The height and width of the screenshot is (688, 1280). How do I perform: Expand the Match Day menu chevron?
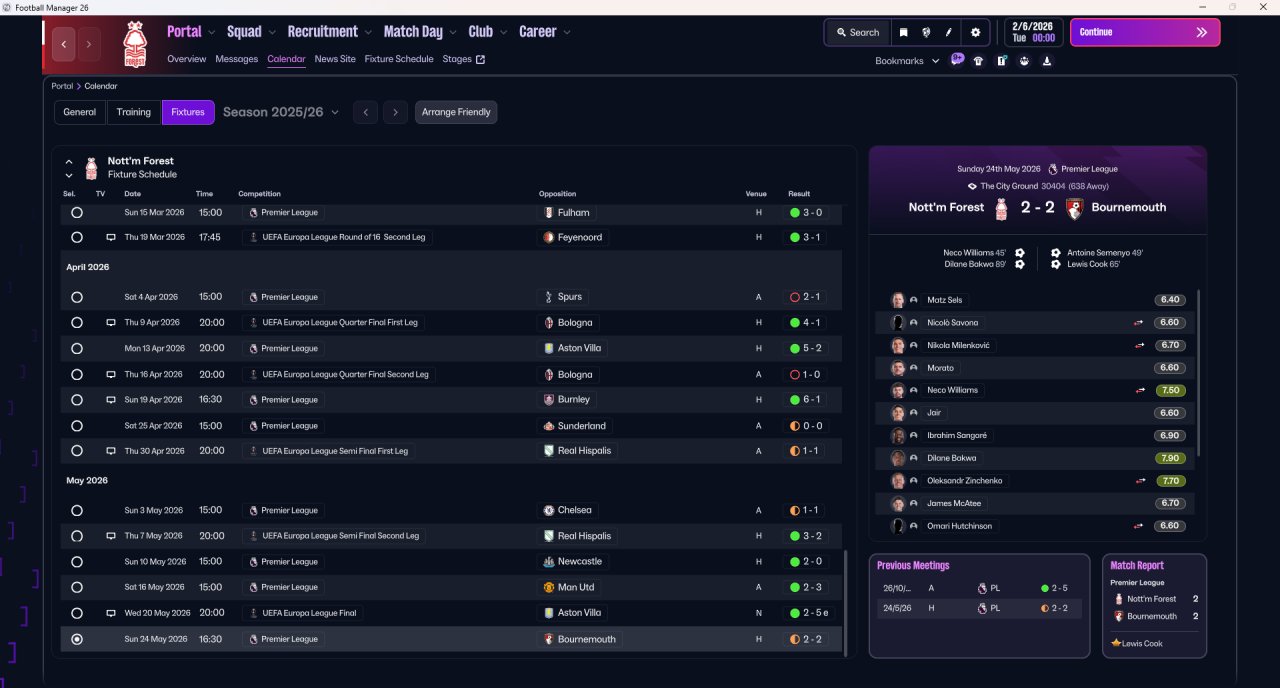(x=453, y=32)
